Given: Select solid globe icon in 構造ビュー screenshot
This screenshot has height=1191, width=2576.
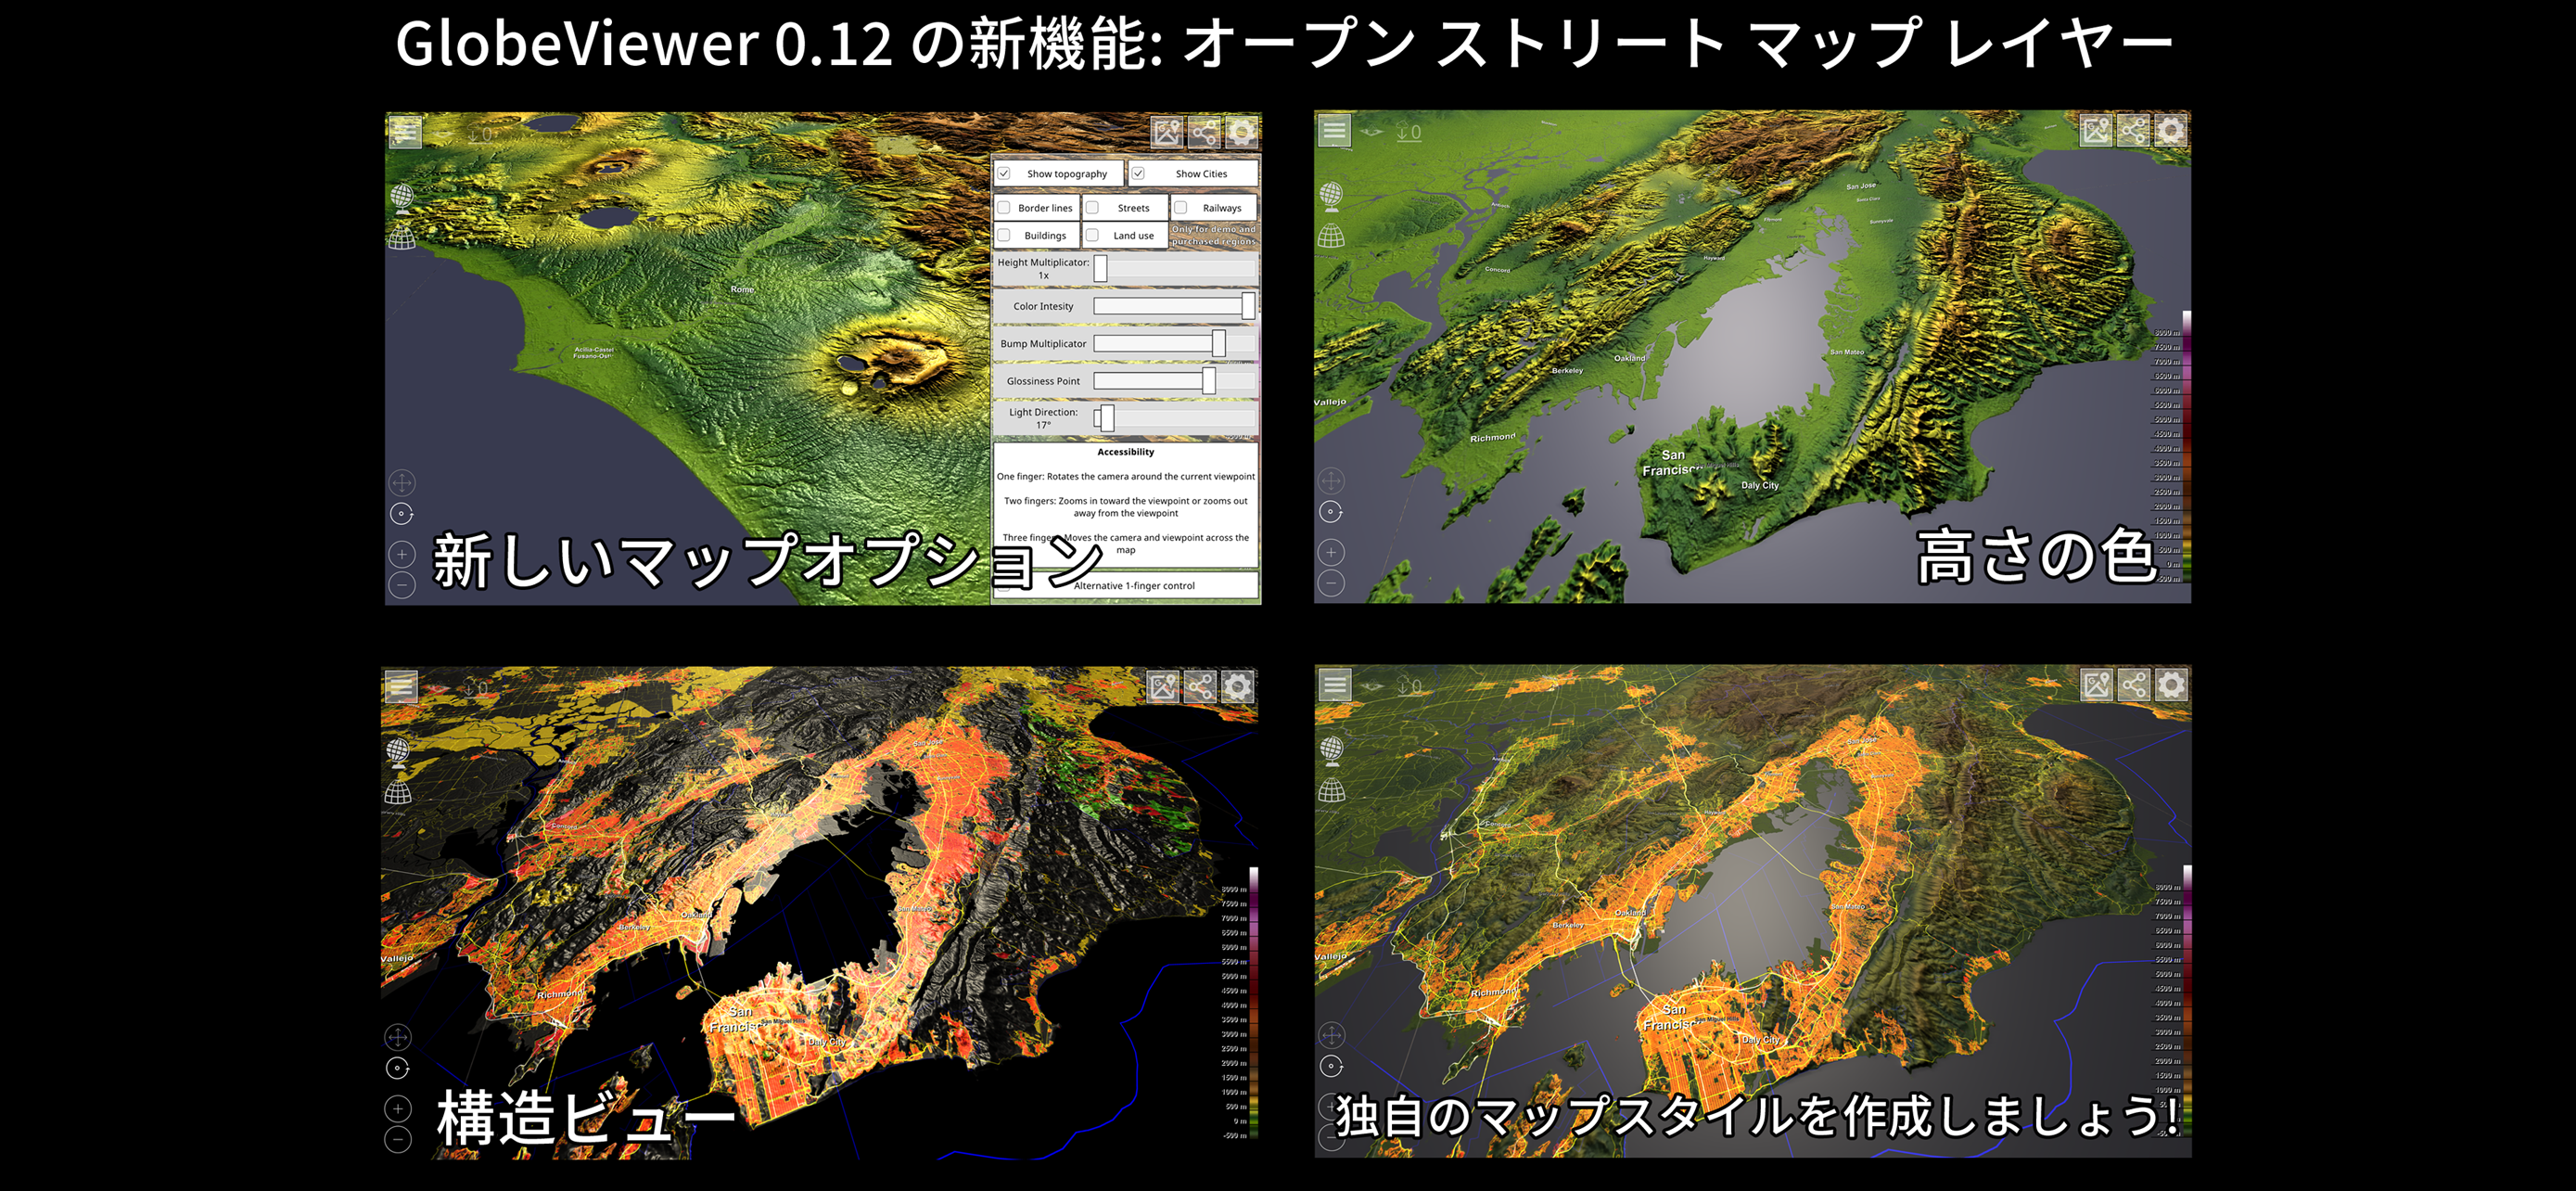Looking at the screenshot, I should [x=398, y=752].
